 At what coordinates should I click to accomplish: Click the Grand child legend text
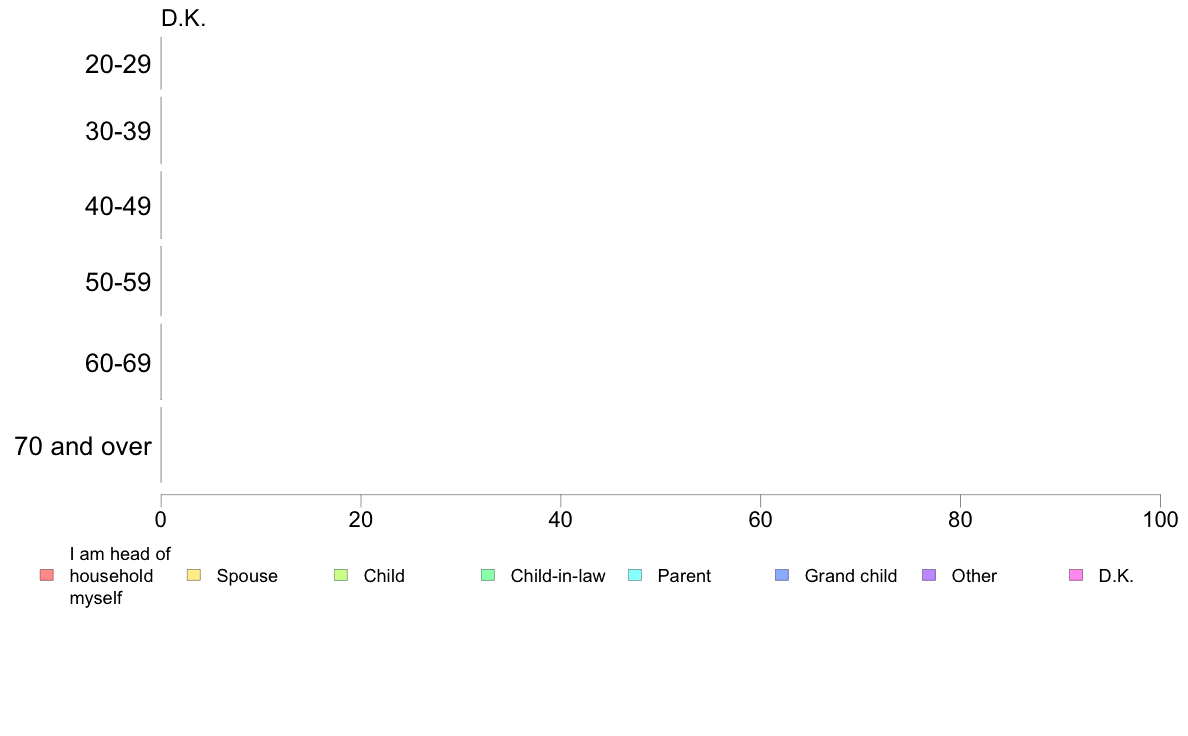[851, 576]
